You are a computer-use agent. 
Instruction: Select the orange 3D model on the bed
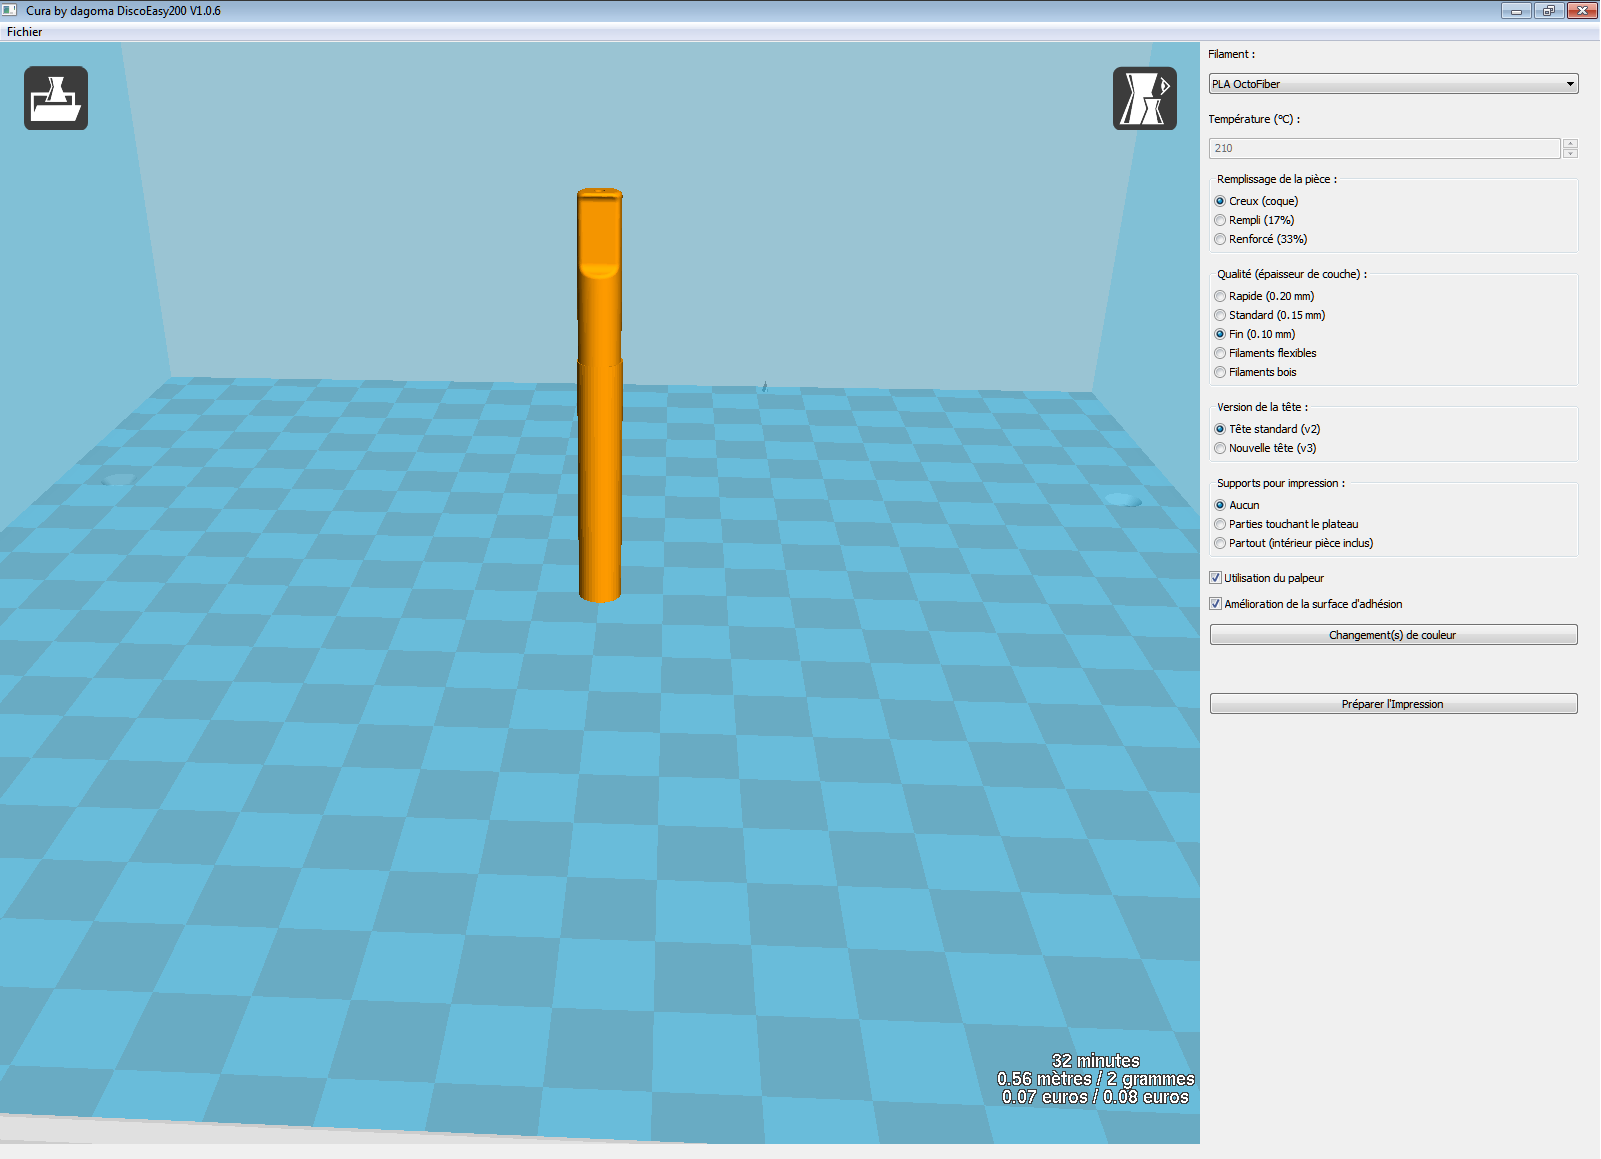click(599, 395)
